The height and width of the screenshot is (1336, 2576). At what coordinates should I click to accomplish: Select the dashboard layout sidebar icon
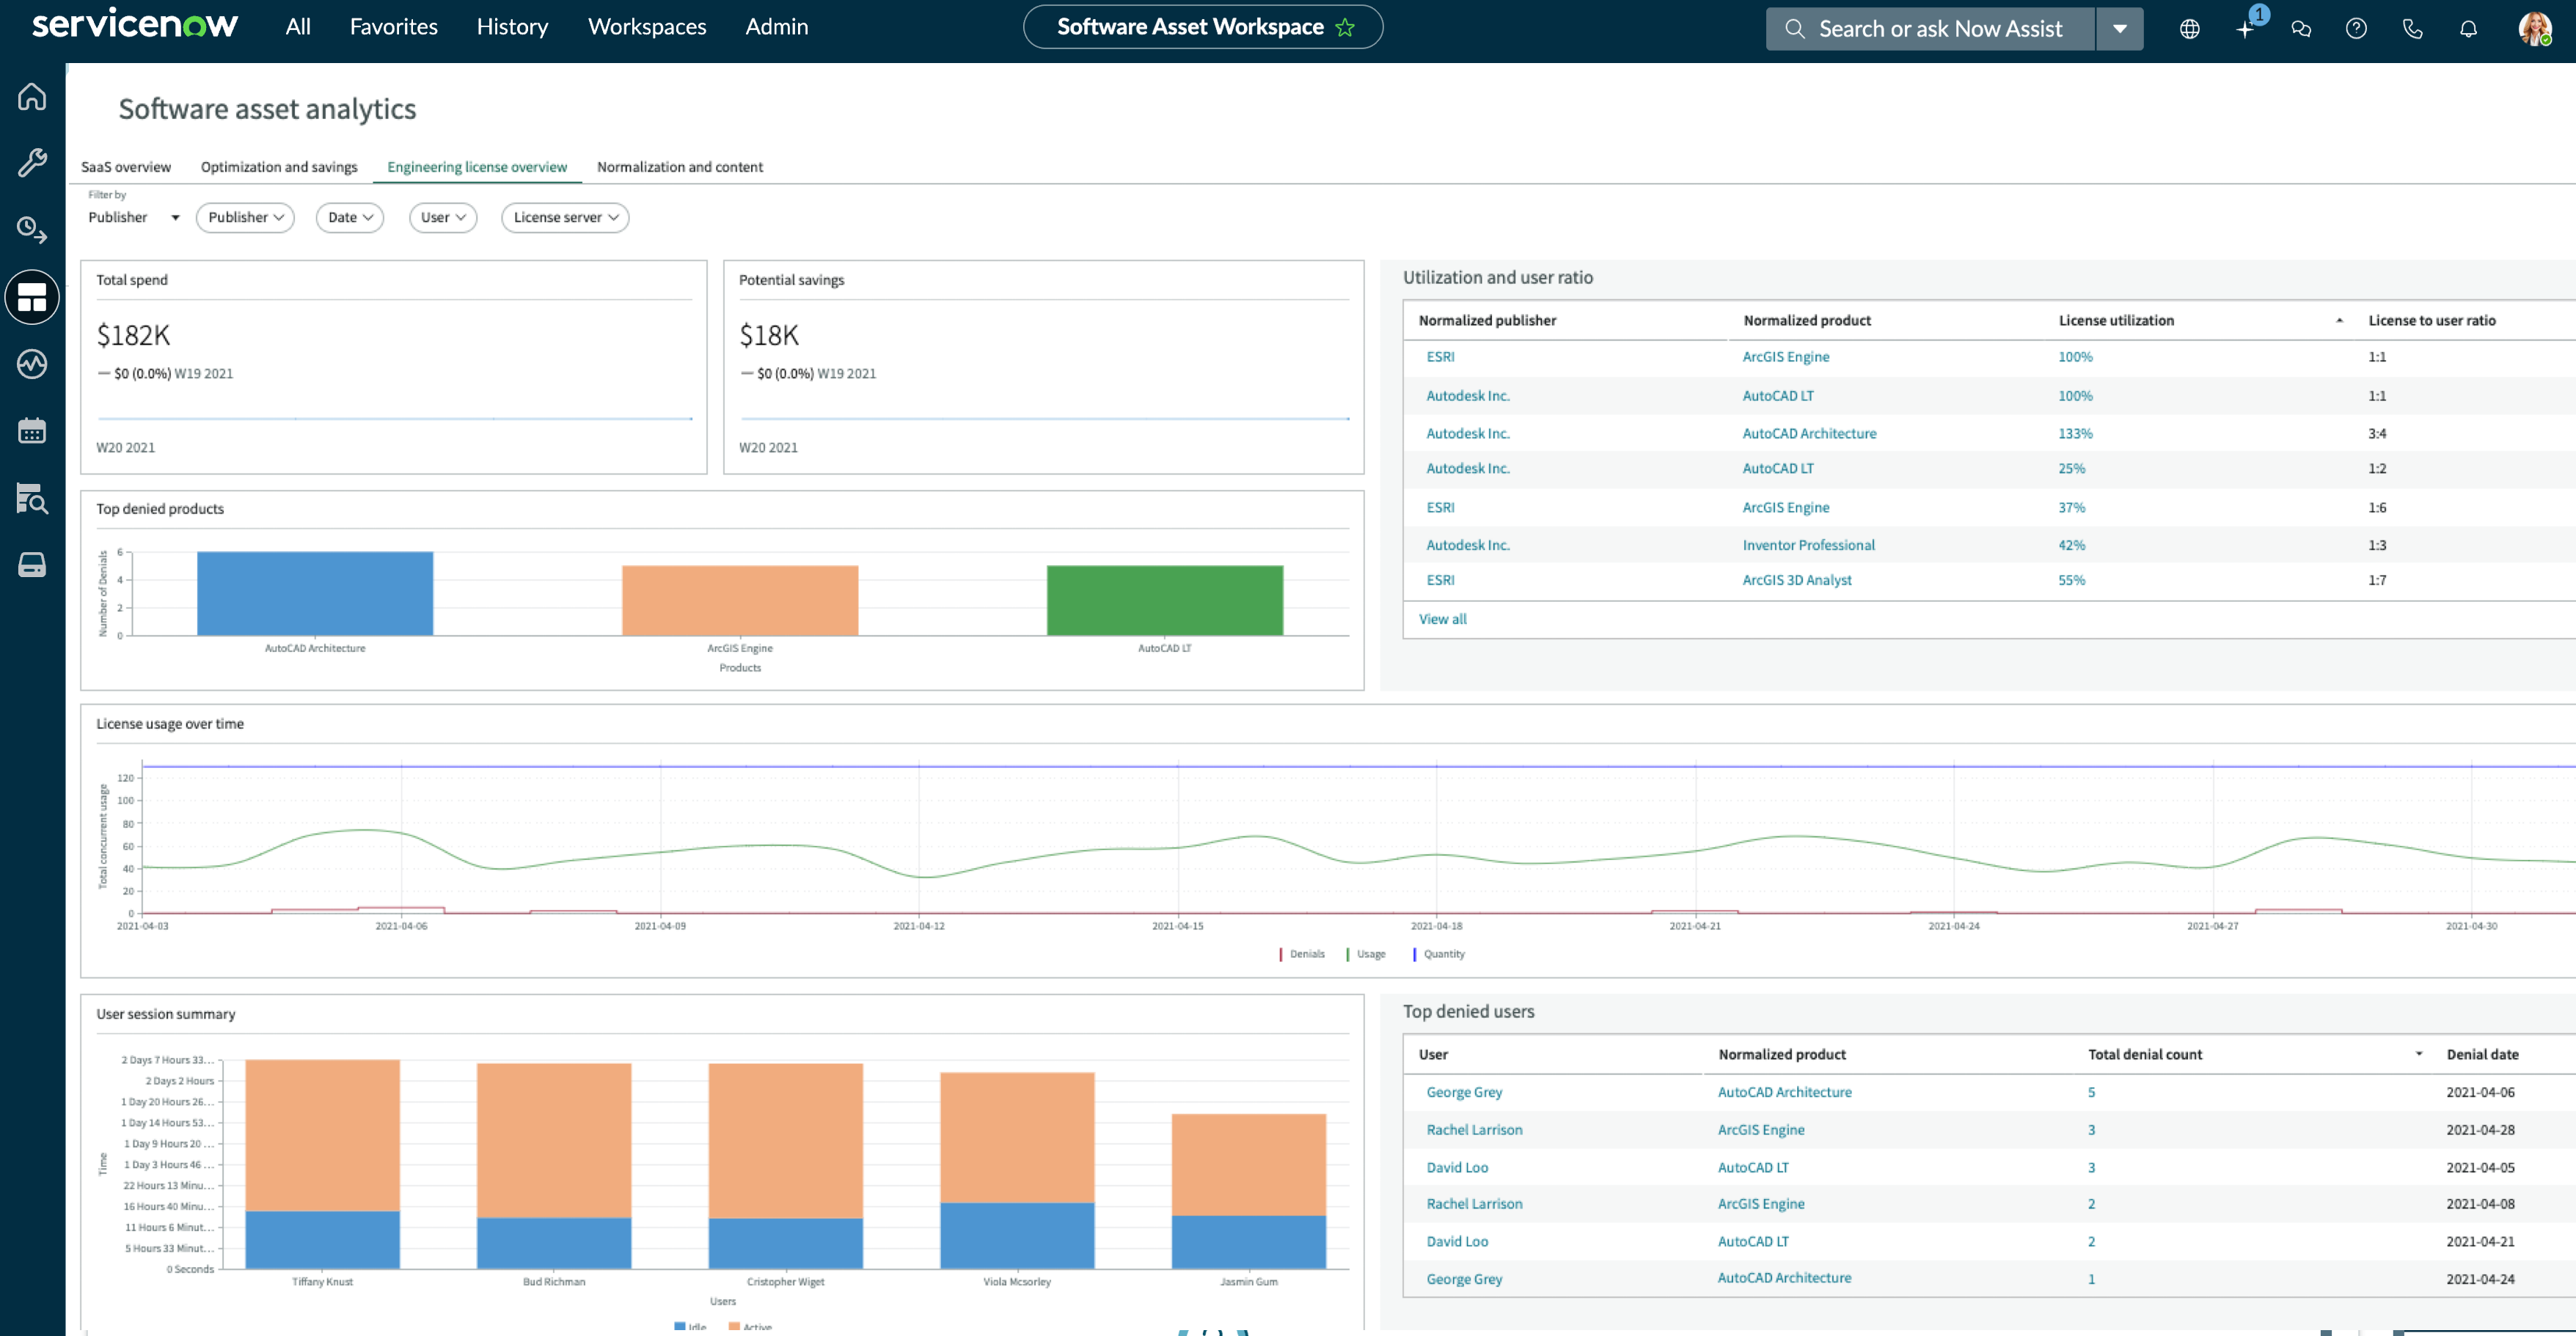click(32, 297)
